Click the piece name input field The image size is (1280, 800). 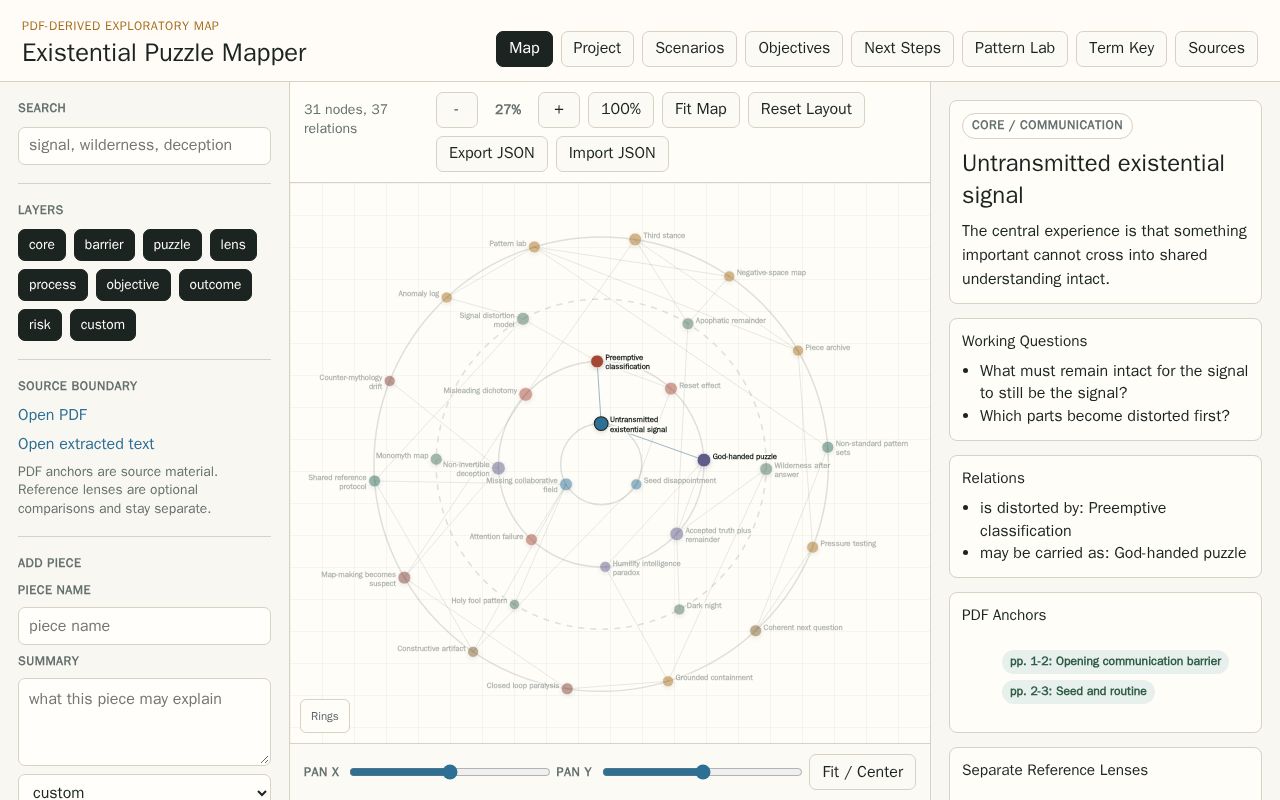144,626
